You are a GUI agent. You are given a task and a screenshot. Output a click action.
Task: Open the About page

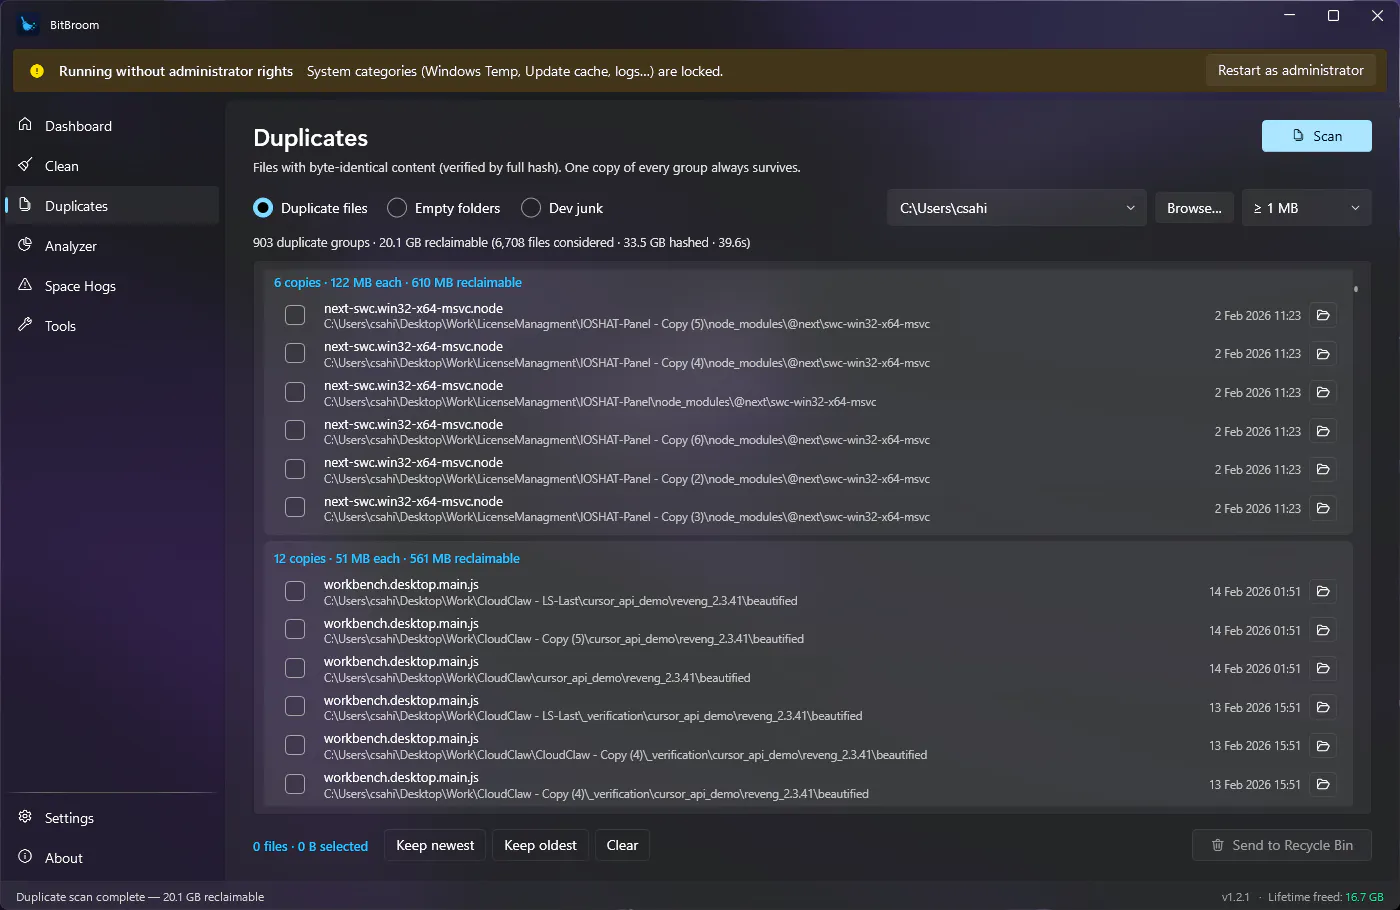pyautogui.click(x=112, y=858)
